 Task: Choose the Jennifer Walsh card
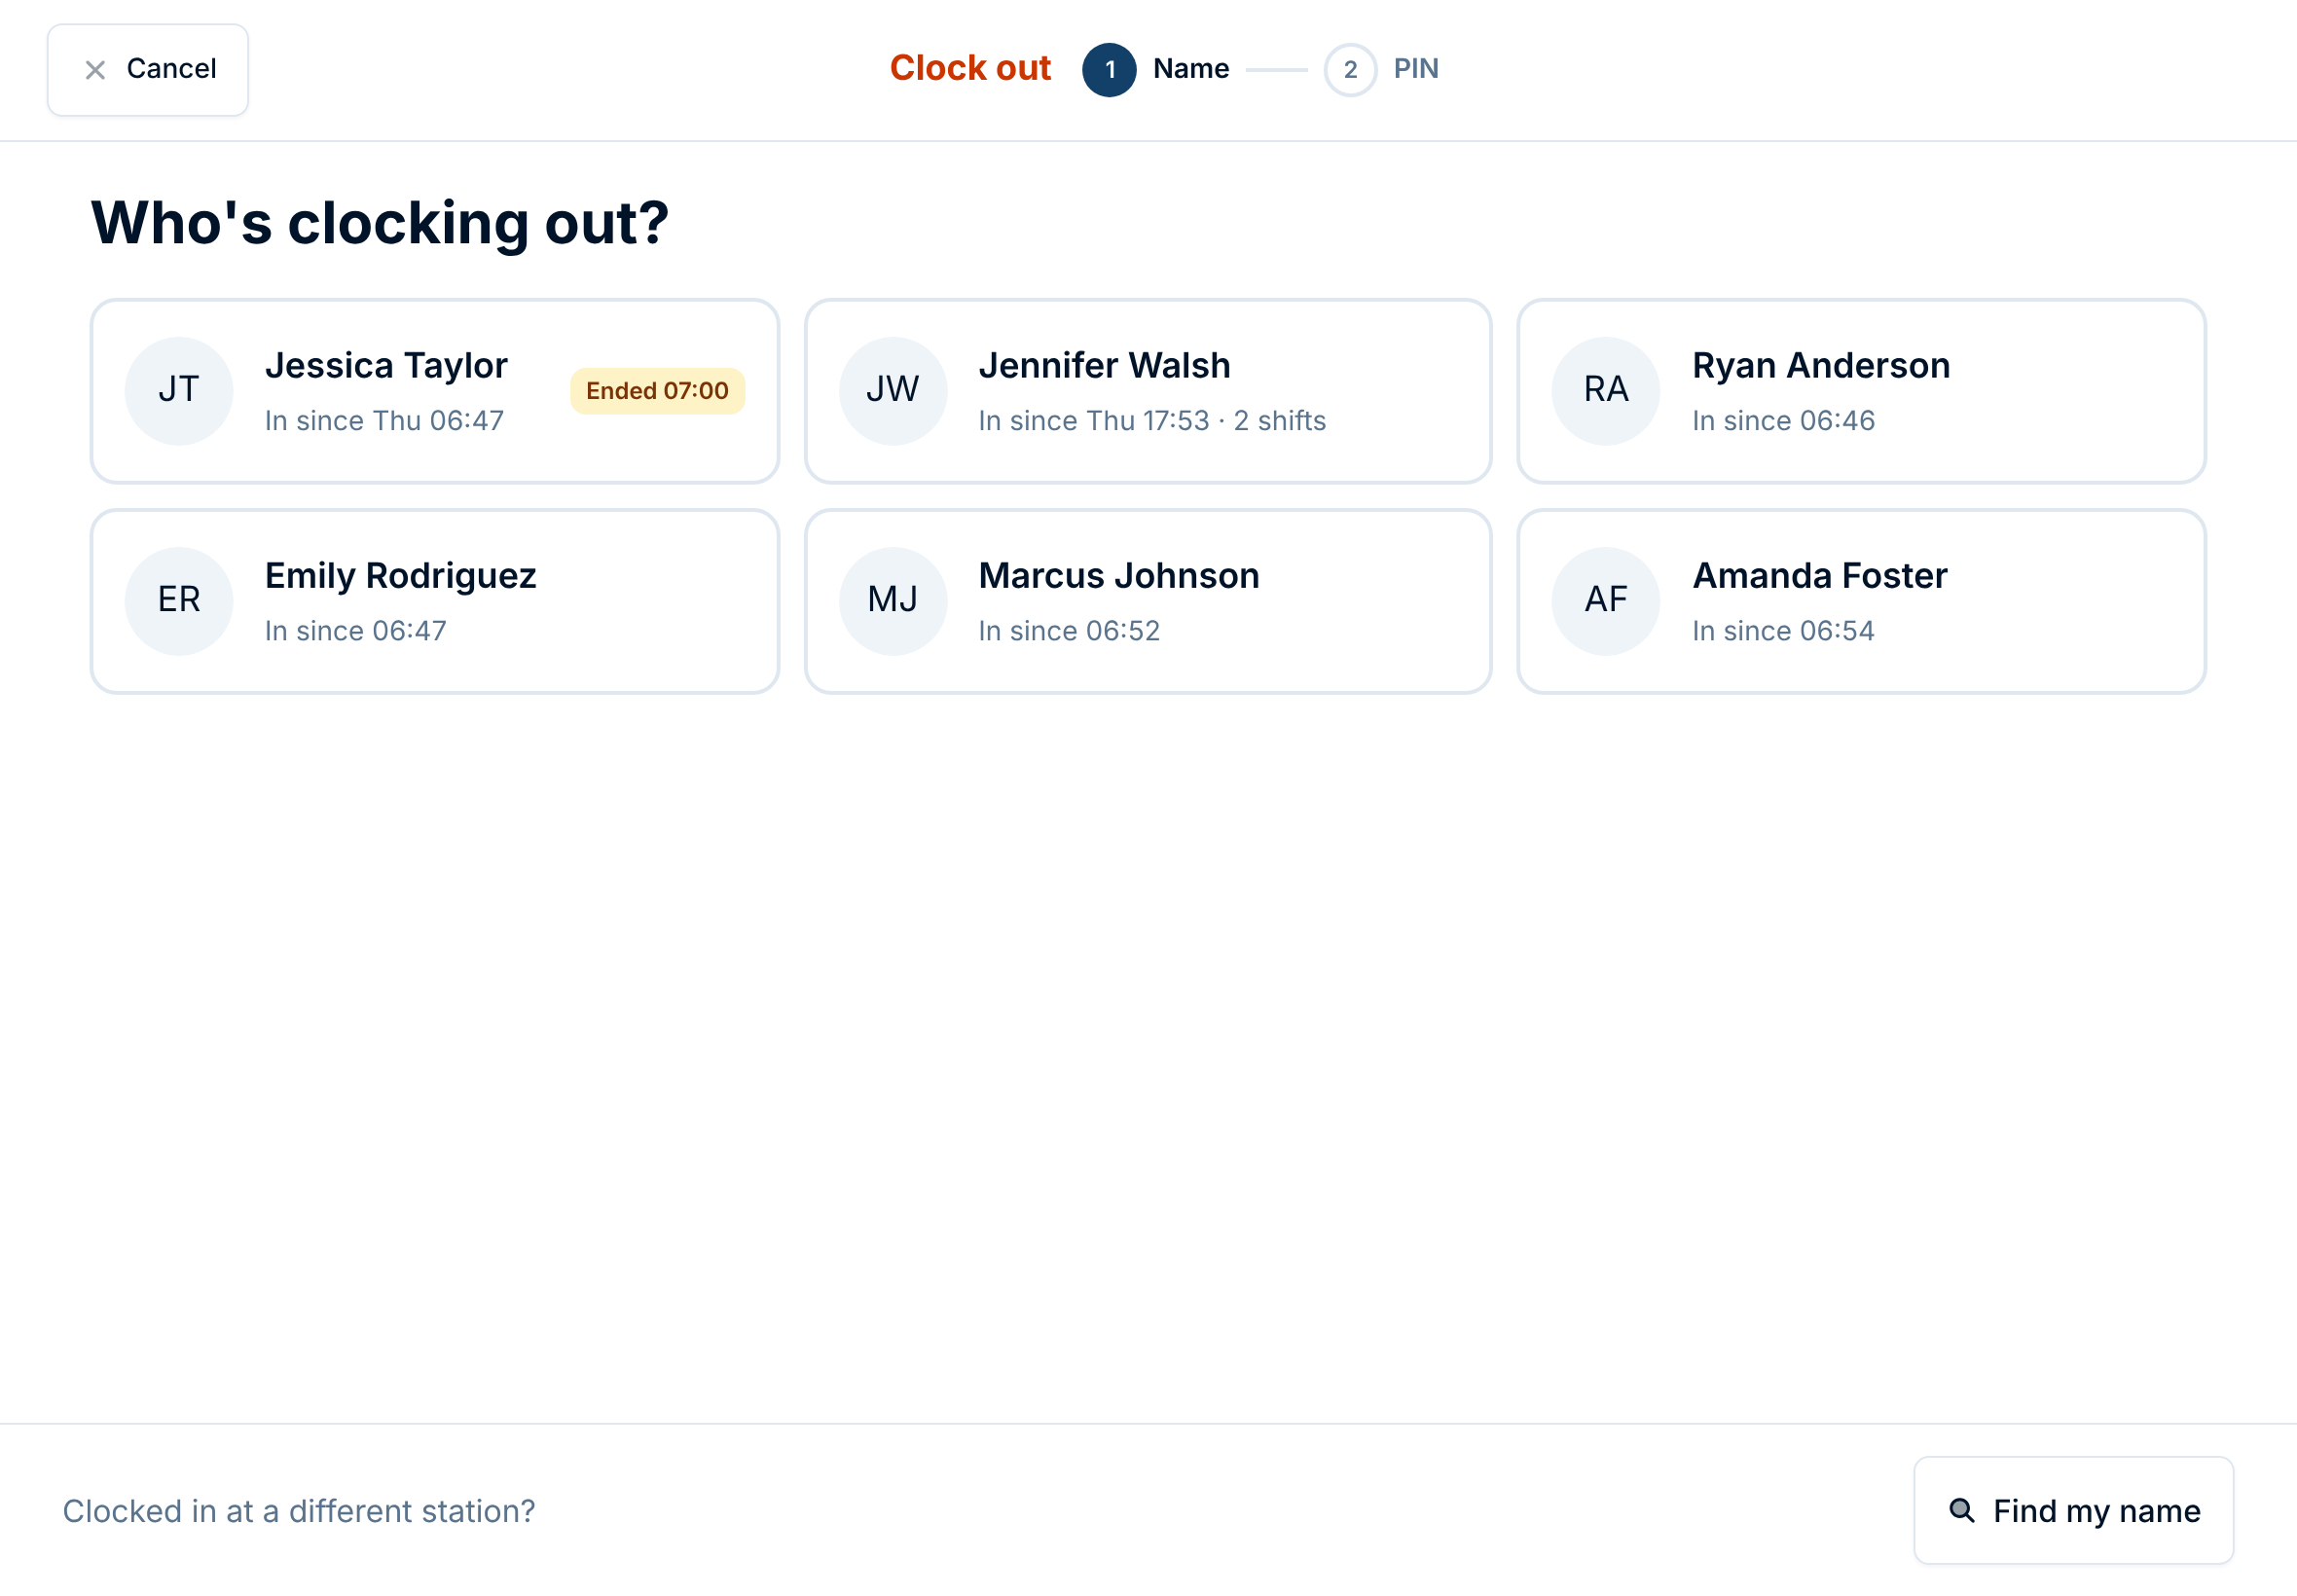(x=1148, y=391)
